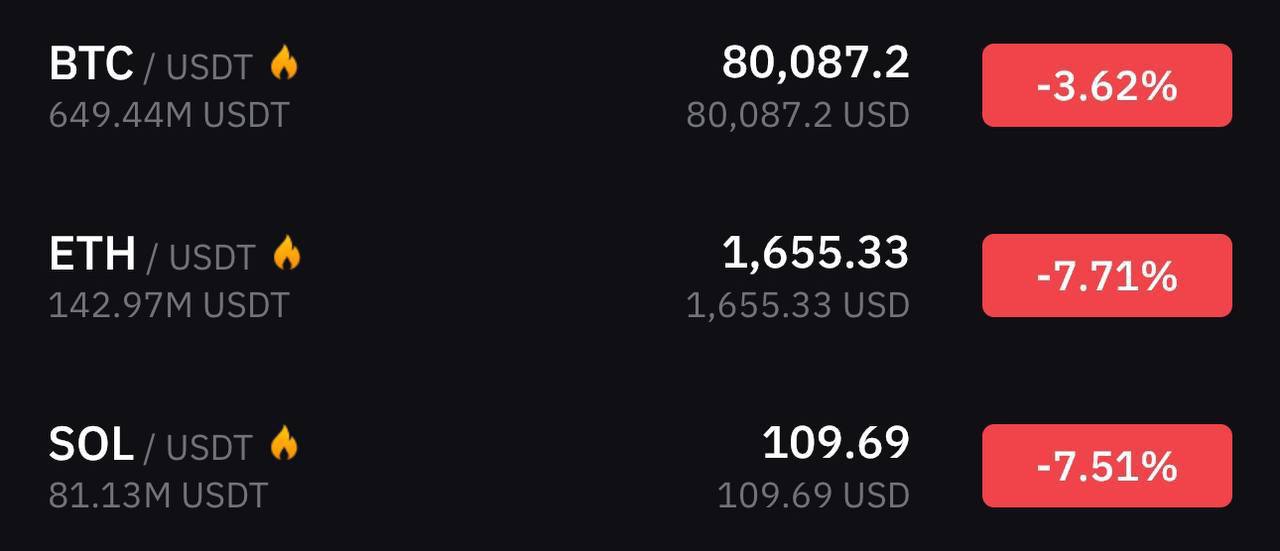Click ETH volume 142.97M USDT
This screenshot has width=1280, height=551.
coord(169,305)
